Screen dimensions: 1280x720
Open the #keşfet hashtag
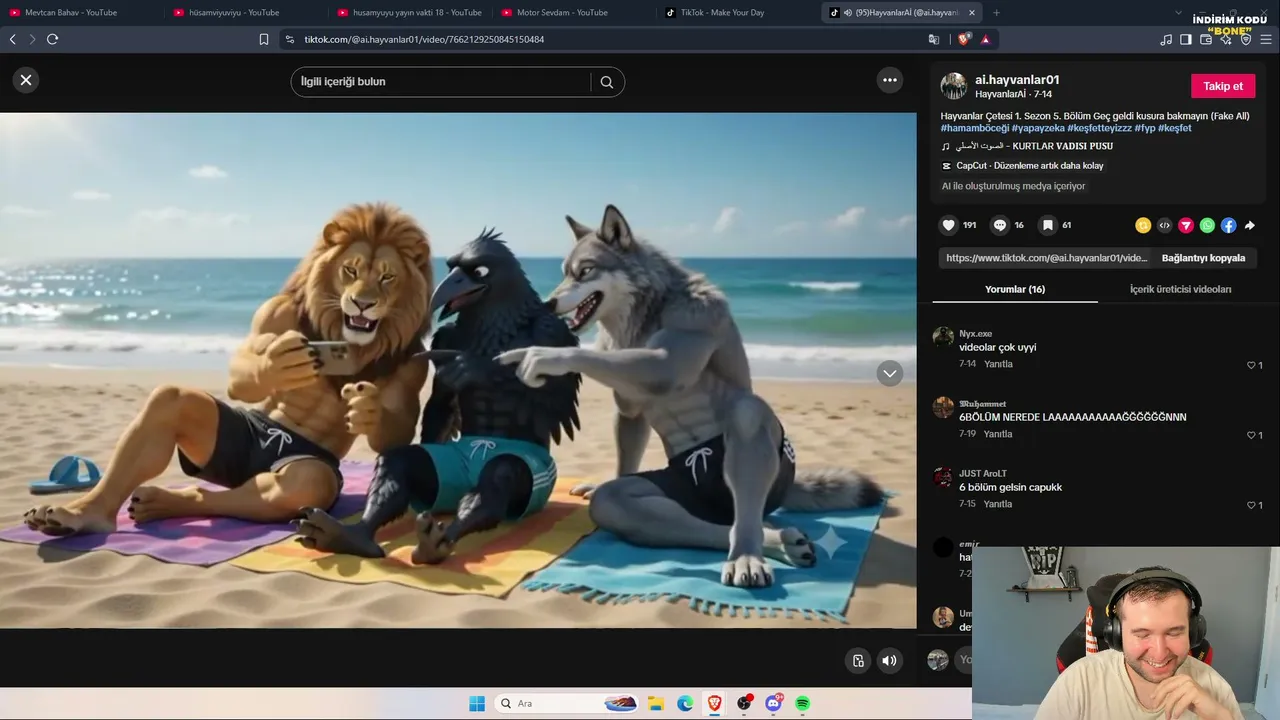1175,128
